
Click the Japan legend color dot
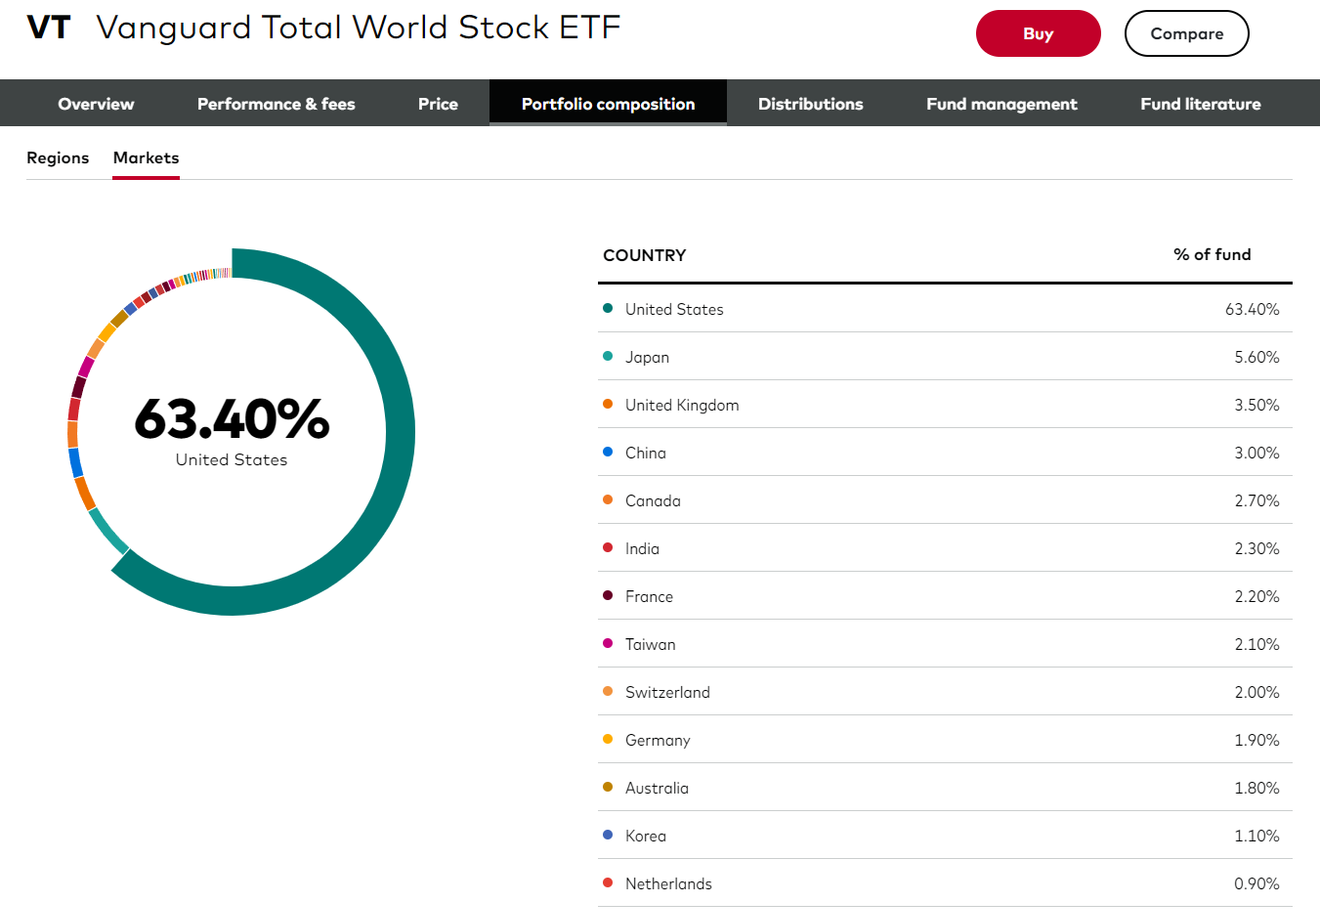[x=608, y=356]
